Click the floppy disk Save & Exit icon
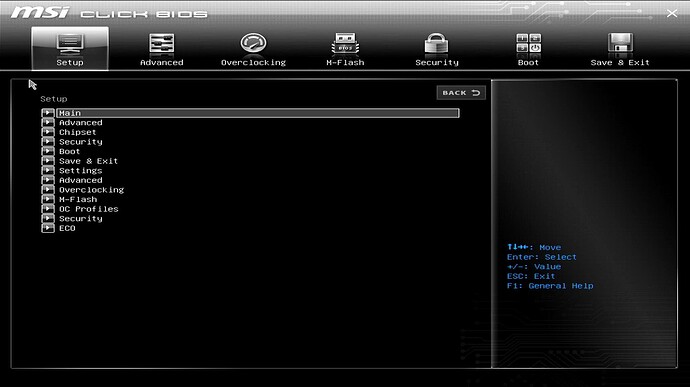The height and width of the screenshot is (387, 690). (620, 43)
